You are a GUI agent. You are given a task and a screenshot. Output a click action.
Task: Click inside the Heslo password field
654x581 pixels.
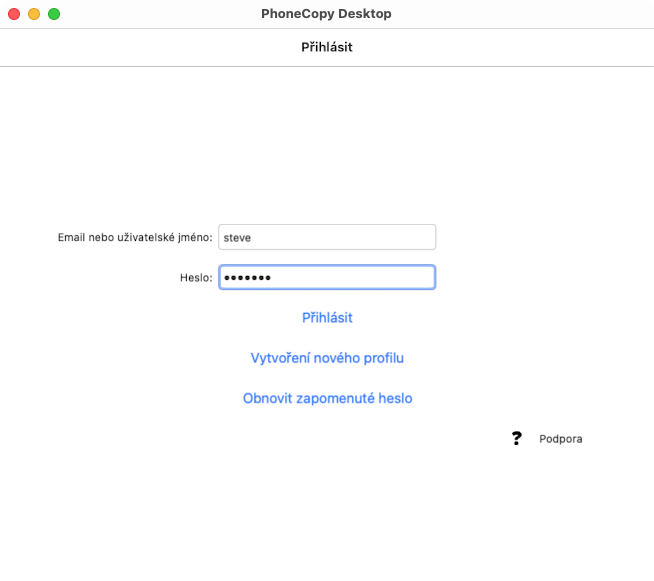(x=327, y=277)
